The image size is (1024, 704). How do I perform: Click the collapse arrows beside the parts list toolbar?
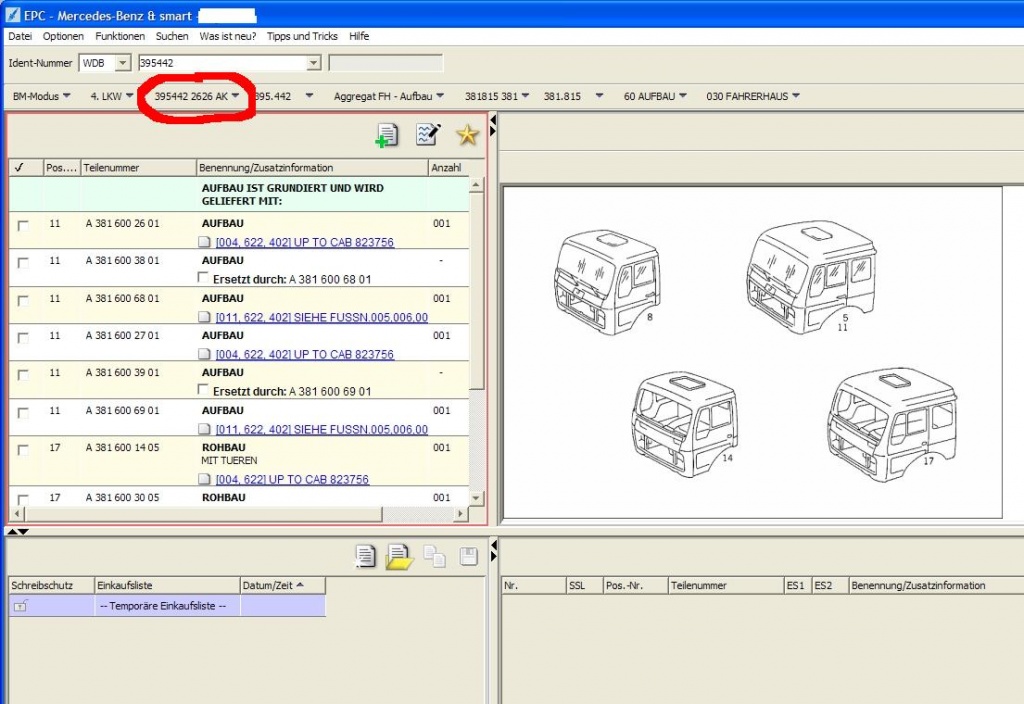pos(493,125)
